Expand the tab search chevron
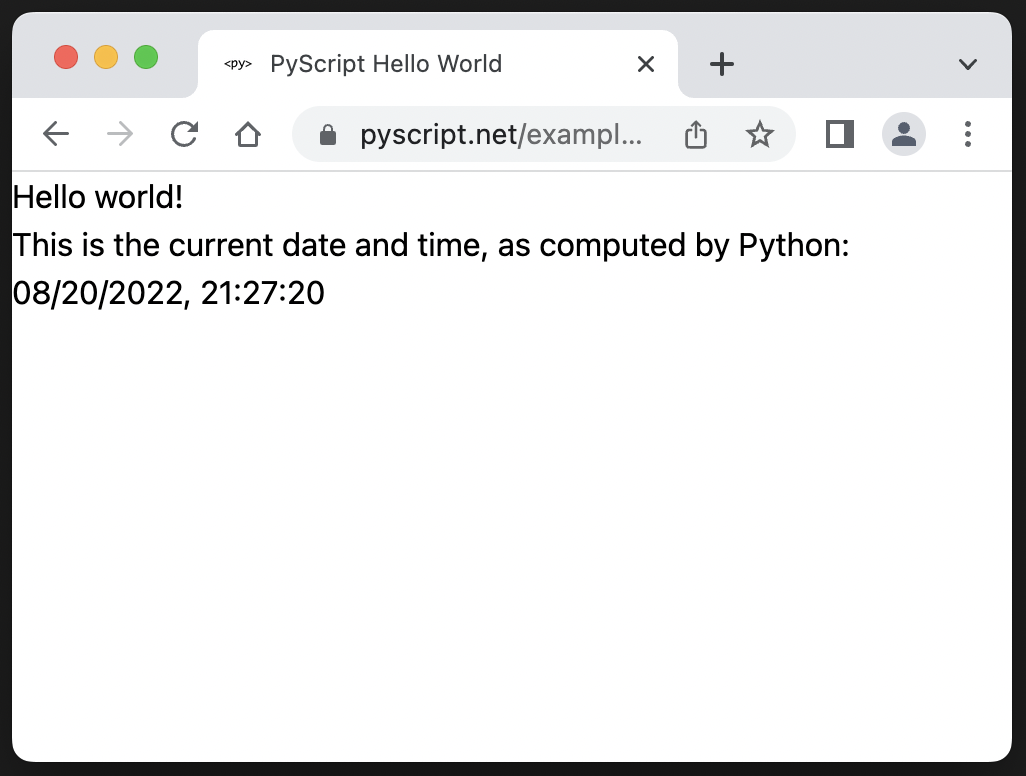The height and width of the screenshot is (776, 1026). (x=968, y=64)
